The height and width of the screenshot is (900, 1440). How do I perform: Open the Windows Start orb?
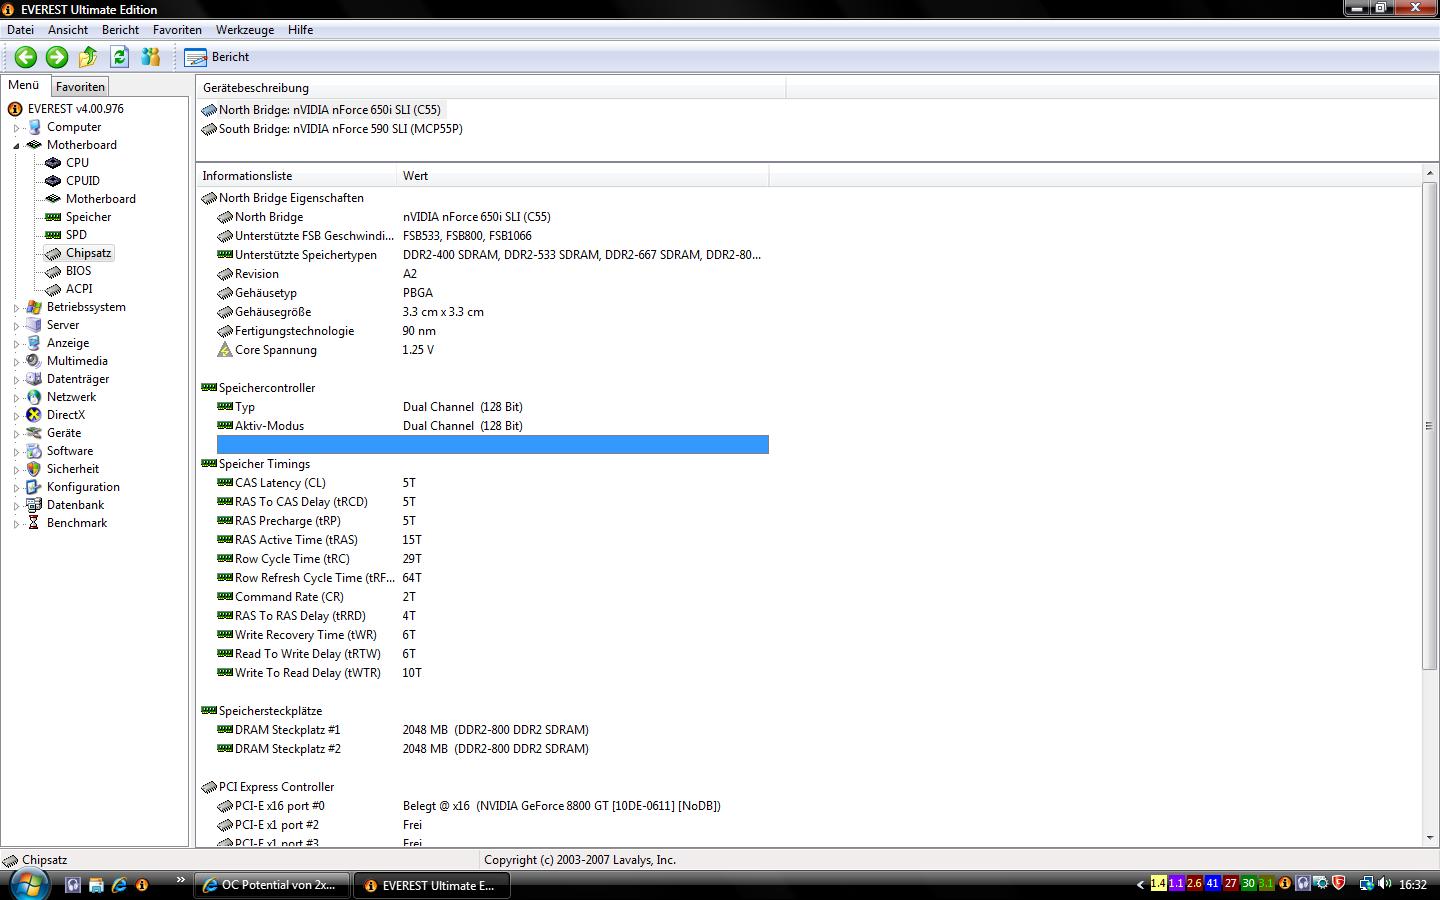28,884
